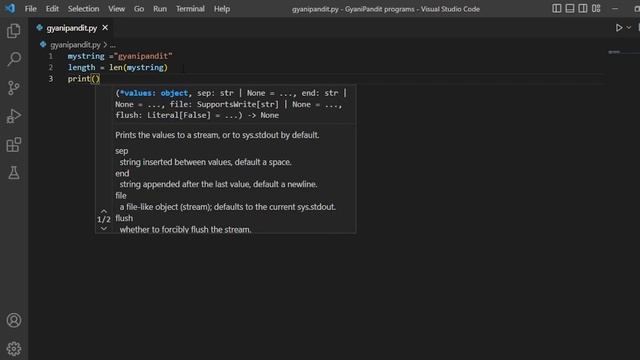
Task: Click the 'flush' parameter heading in hint
Action: [x=124, y=218]
